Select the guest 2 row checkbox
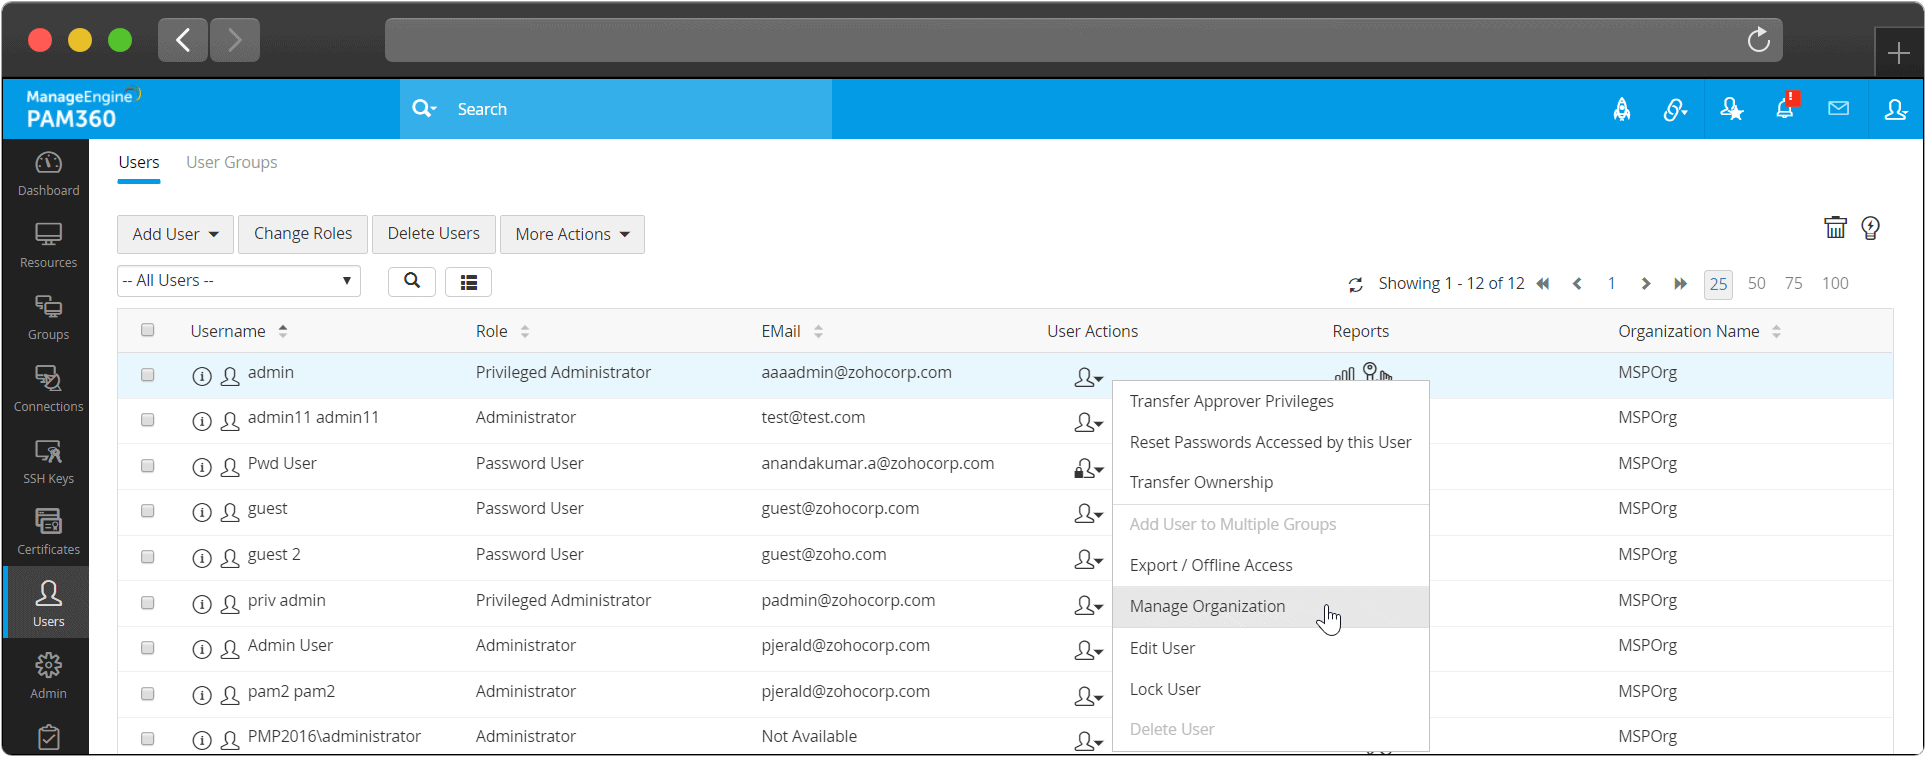The height and width of the screenshot is (757, 1926). click(x=148, y=557)
